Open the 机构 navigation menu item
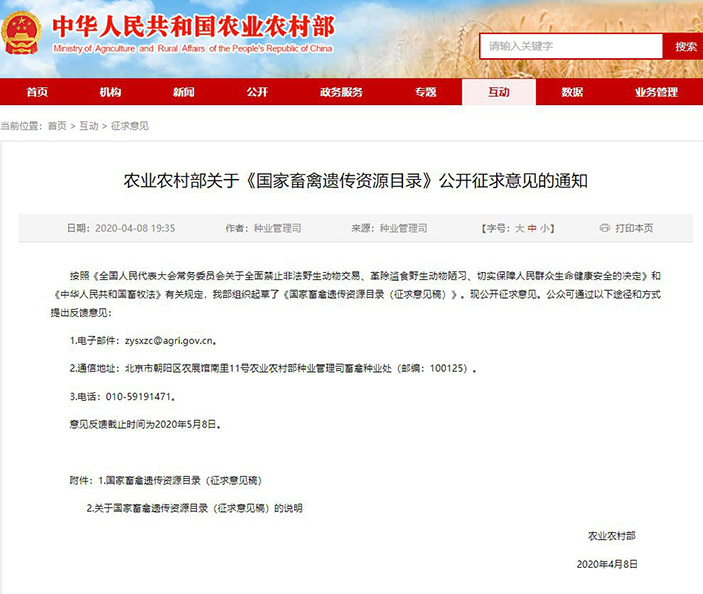Viewport: 703px width, 594px height. [x=110, y=92]
